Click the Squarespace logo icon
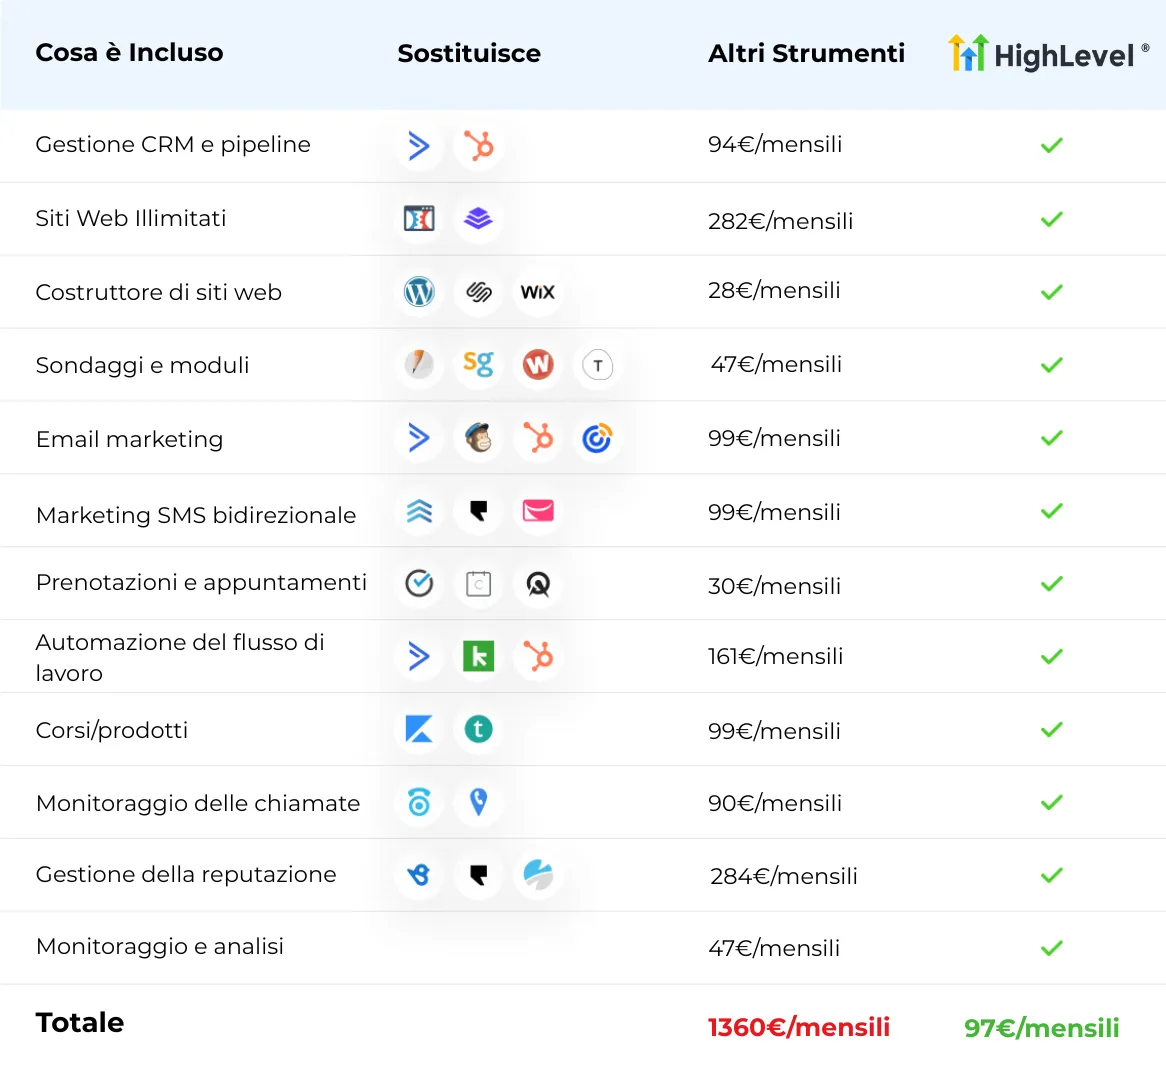The image size is (1166, 1076). tap(478, 291)
